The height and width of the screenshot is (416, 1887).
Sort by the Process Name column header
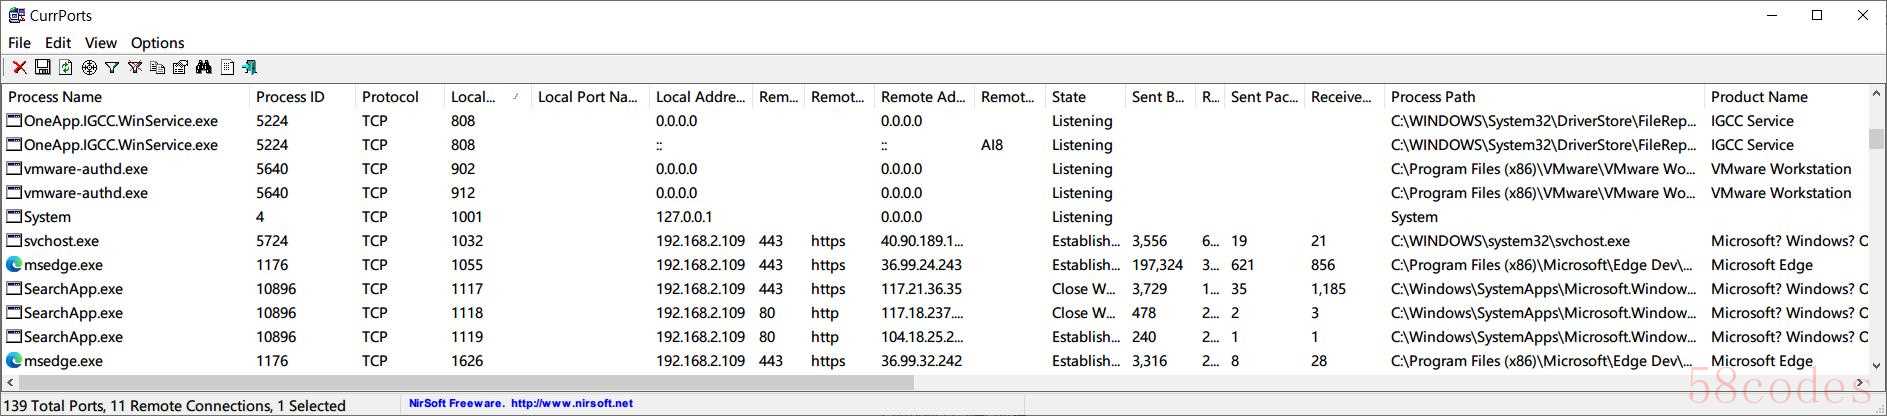click(x=126, y=97)
